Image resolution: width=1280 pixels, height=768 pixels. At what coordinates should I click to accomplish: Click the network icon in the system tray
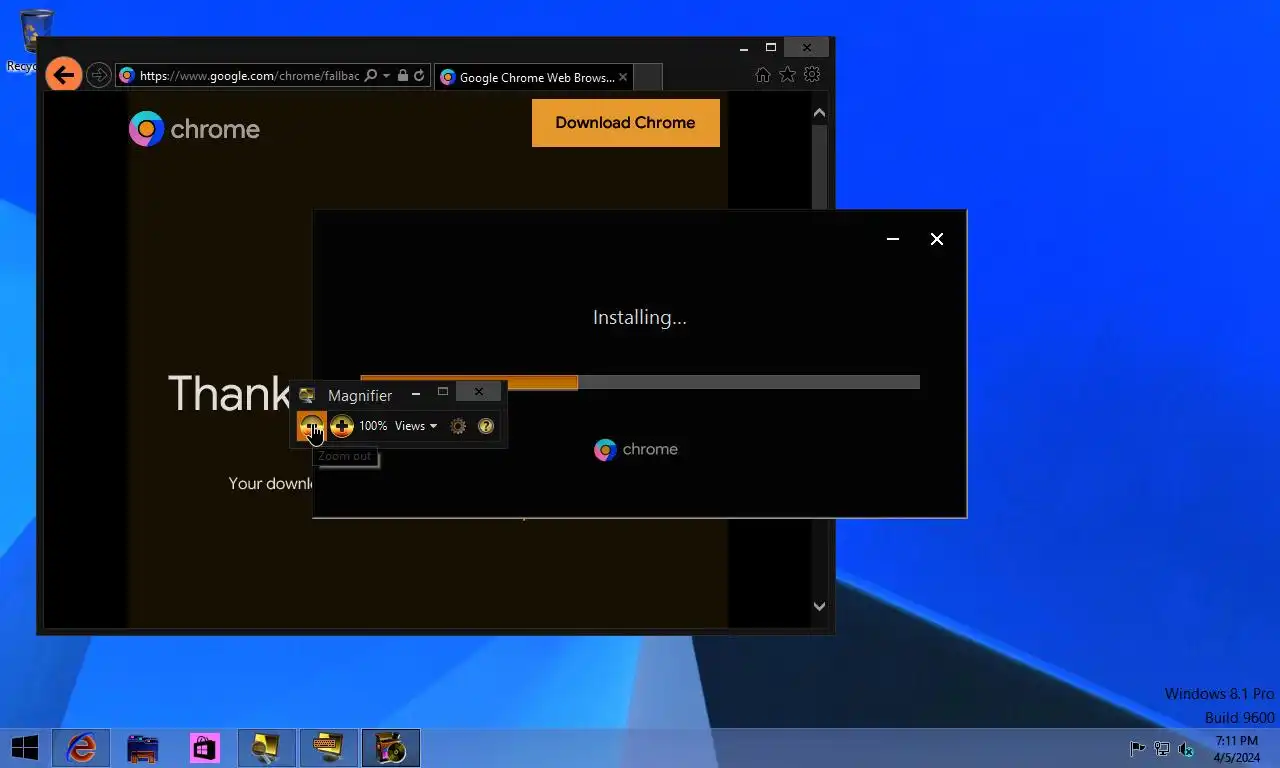[x=1162, y=748]
